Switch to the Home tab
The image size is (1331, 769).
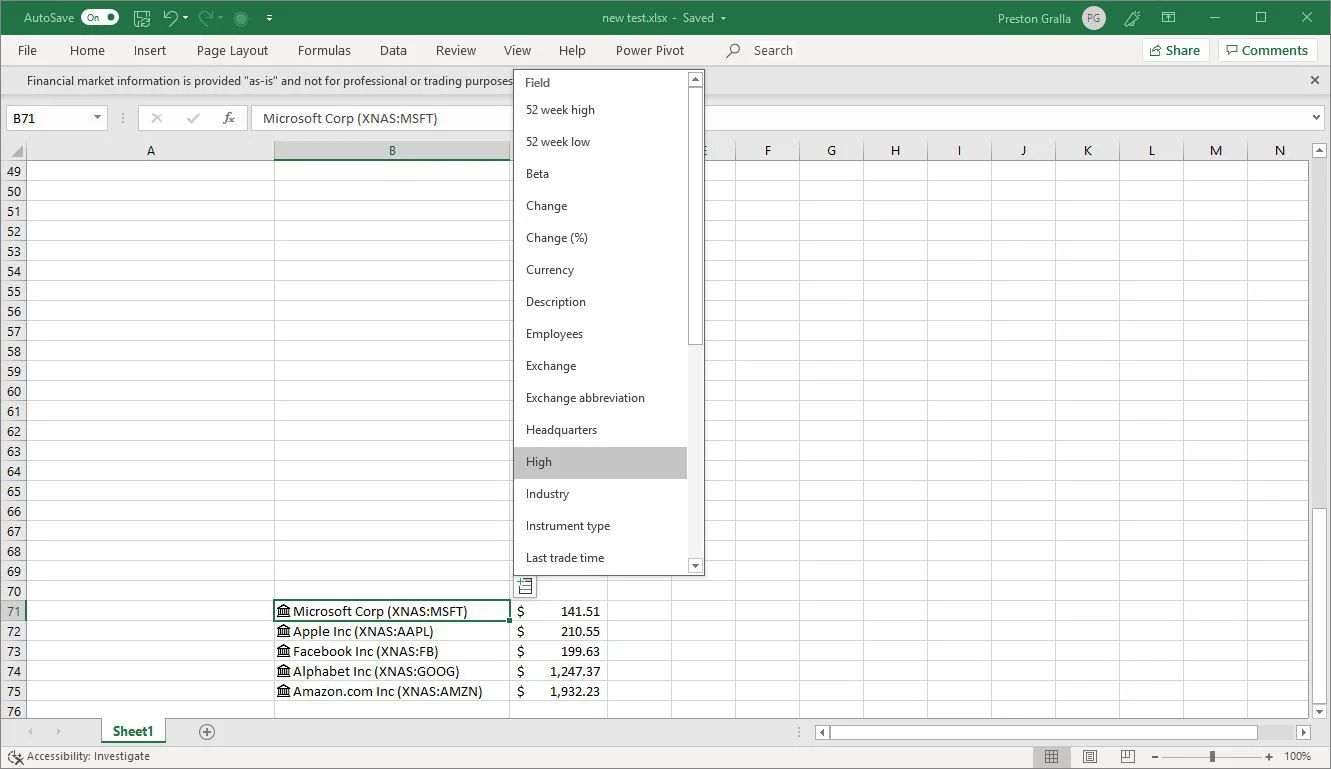[x=87, y=50]
